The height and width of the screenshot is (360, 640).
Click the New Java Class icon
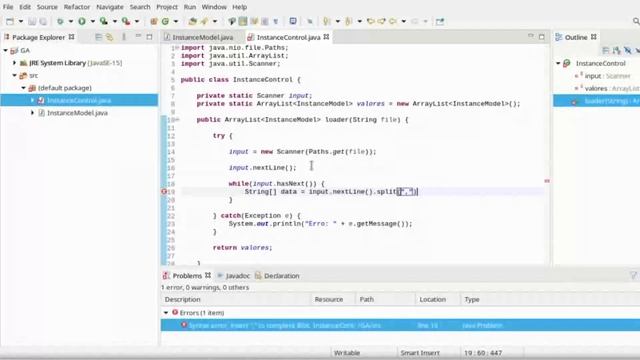click(x=165, y=21)
